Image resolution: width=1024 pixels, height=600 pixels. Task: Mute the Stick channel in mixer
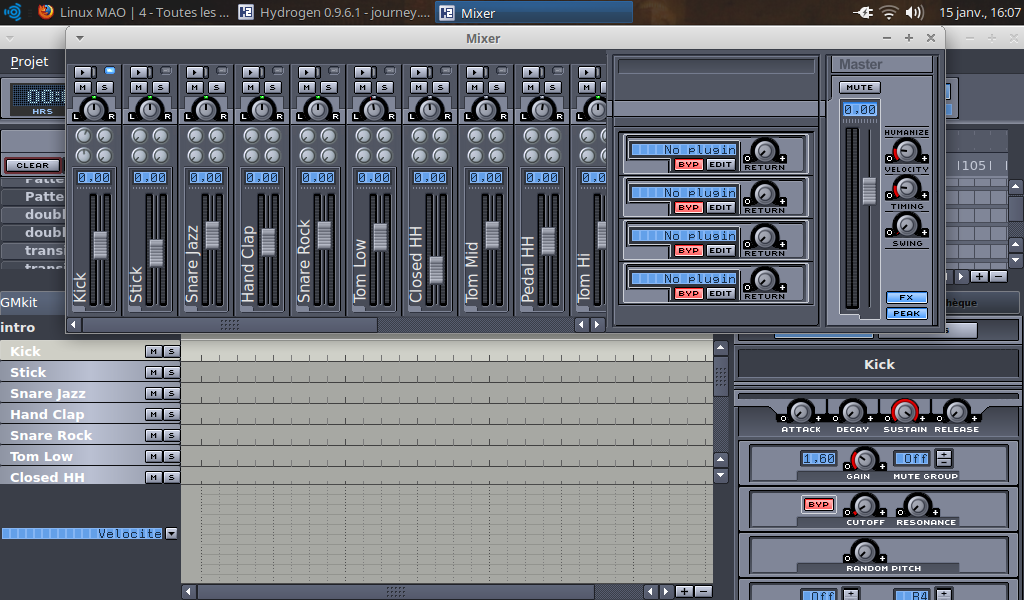(140, 87)
